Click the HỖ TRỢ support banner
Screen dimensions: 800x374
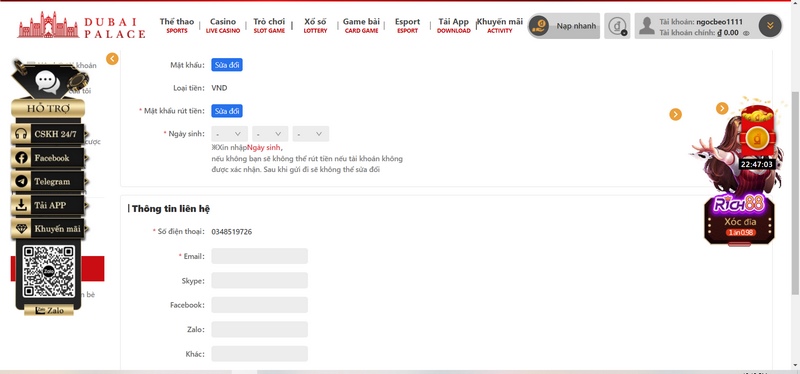tap(48, 108)
